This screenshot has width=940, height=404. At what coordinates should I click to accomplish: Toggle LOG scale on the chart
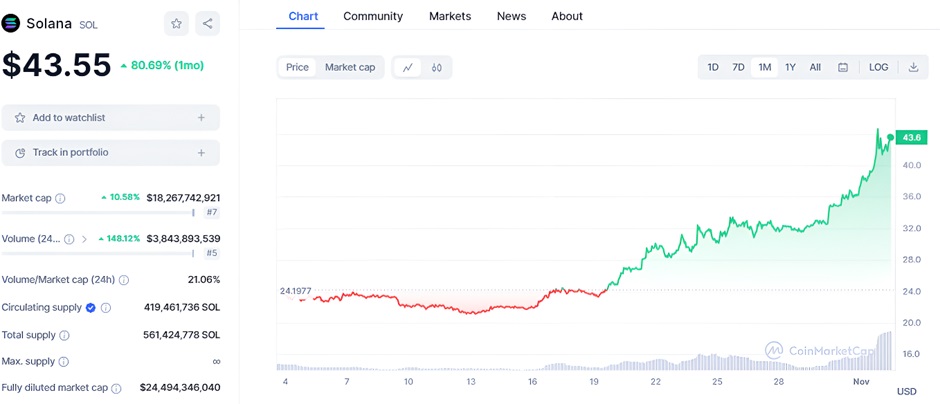pyautogui.click(x=878, y=67)
